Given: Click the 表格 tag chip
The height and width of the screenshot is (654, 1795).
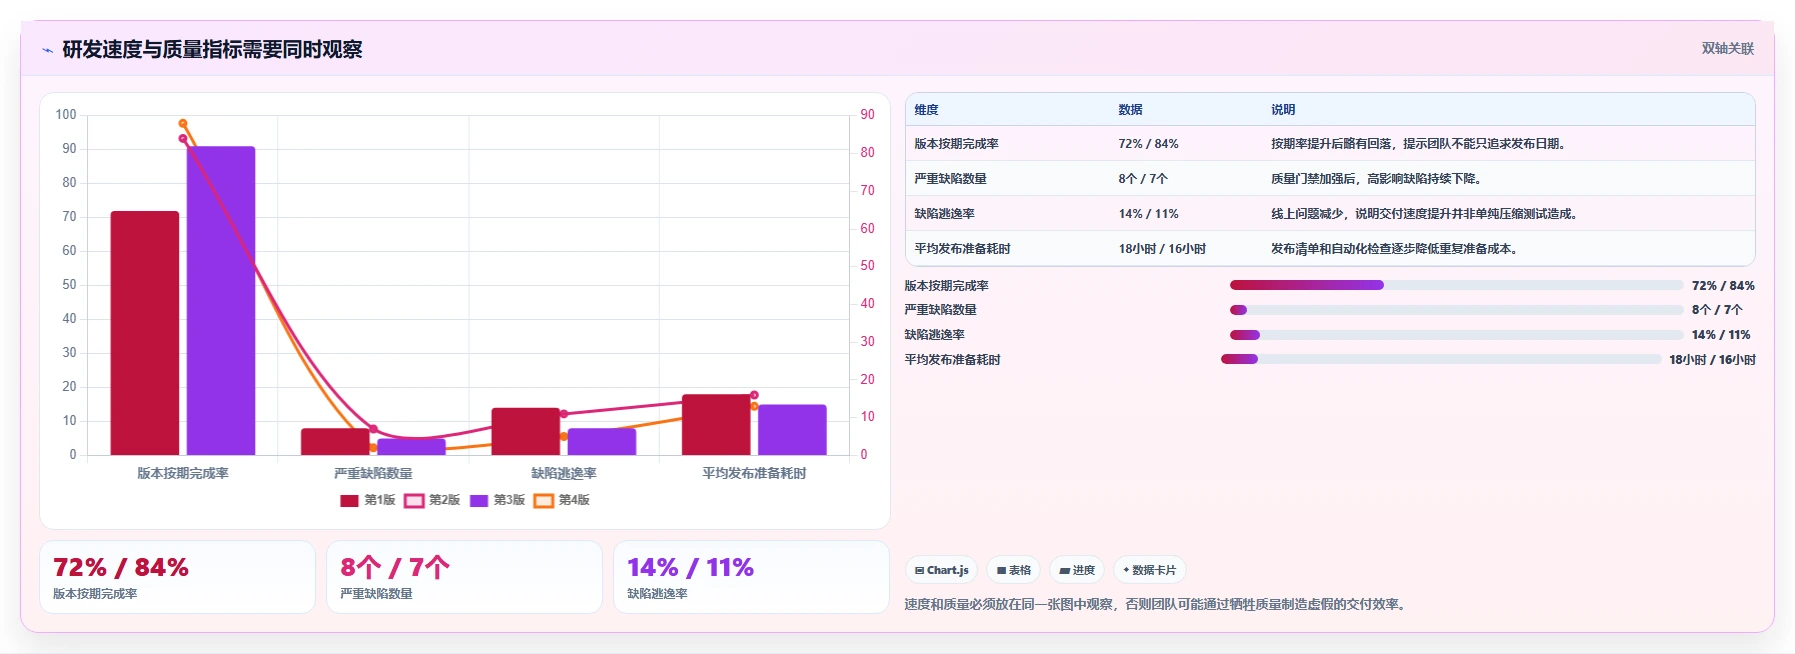Looking at the screenshot, I should (1013, 570).
